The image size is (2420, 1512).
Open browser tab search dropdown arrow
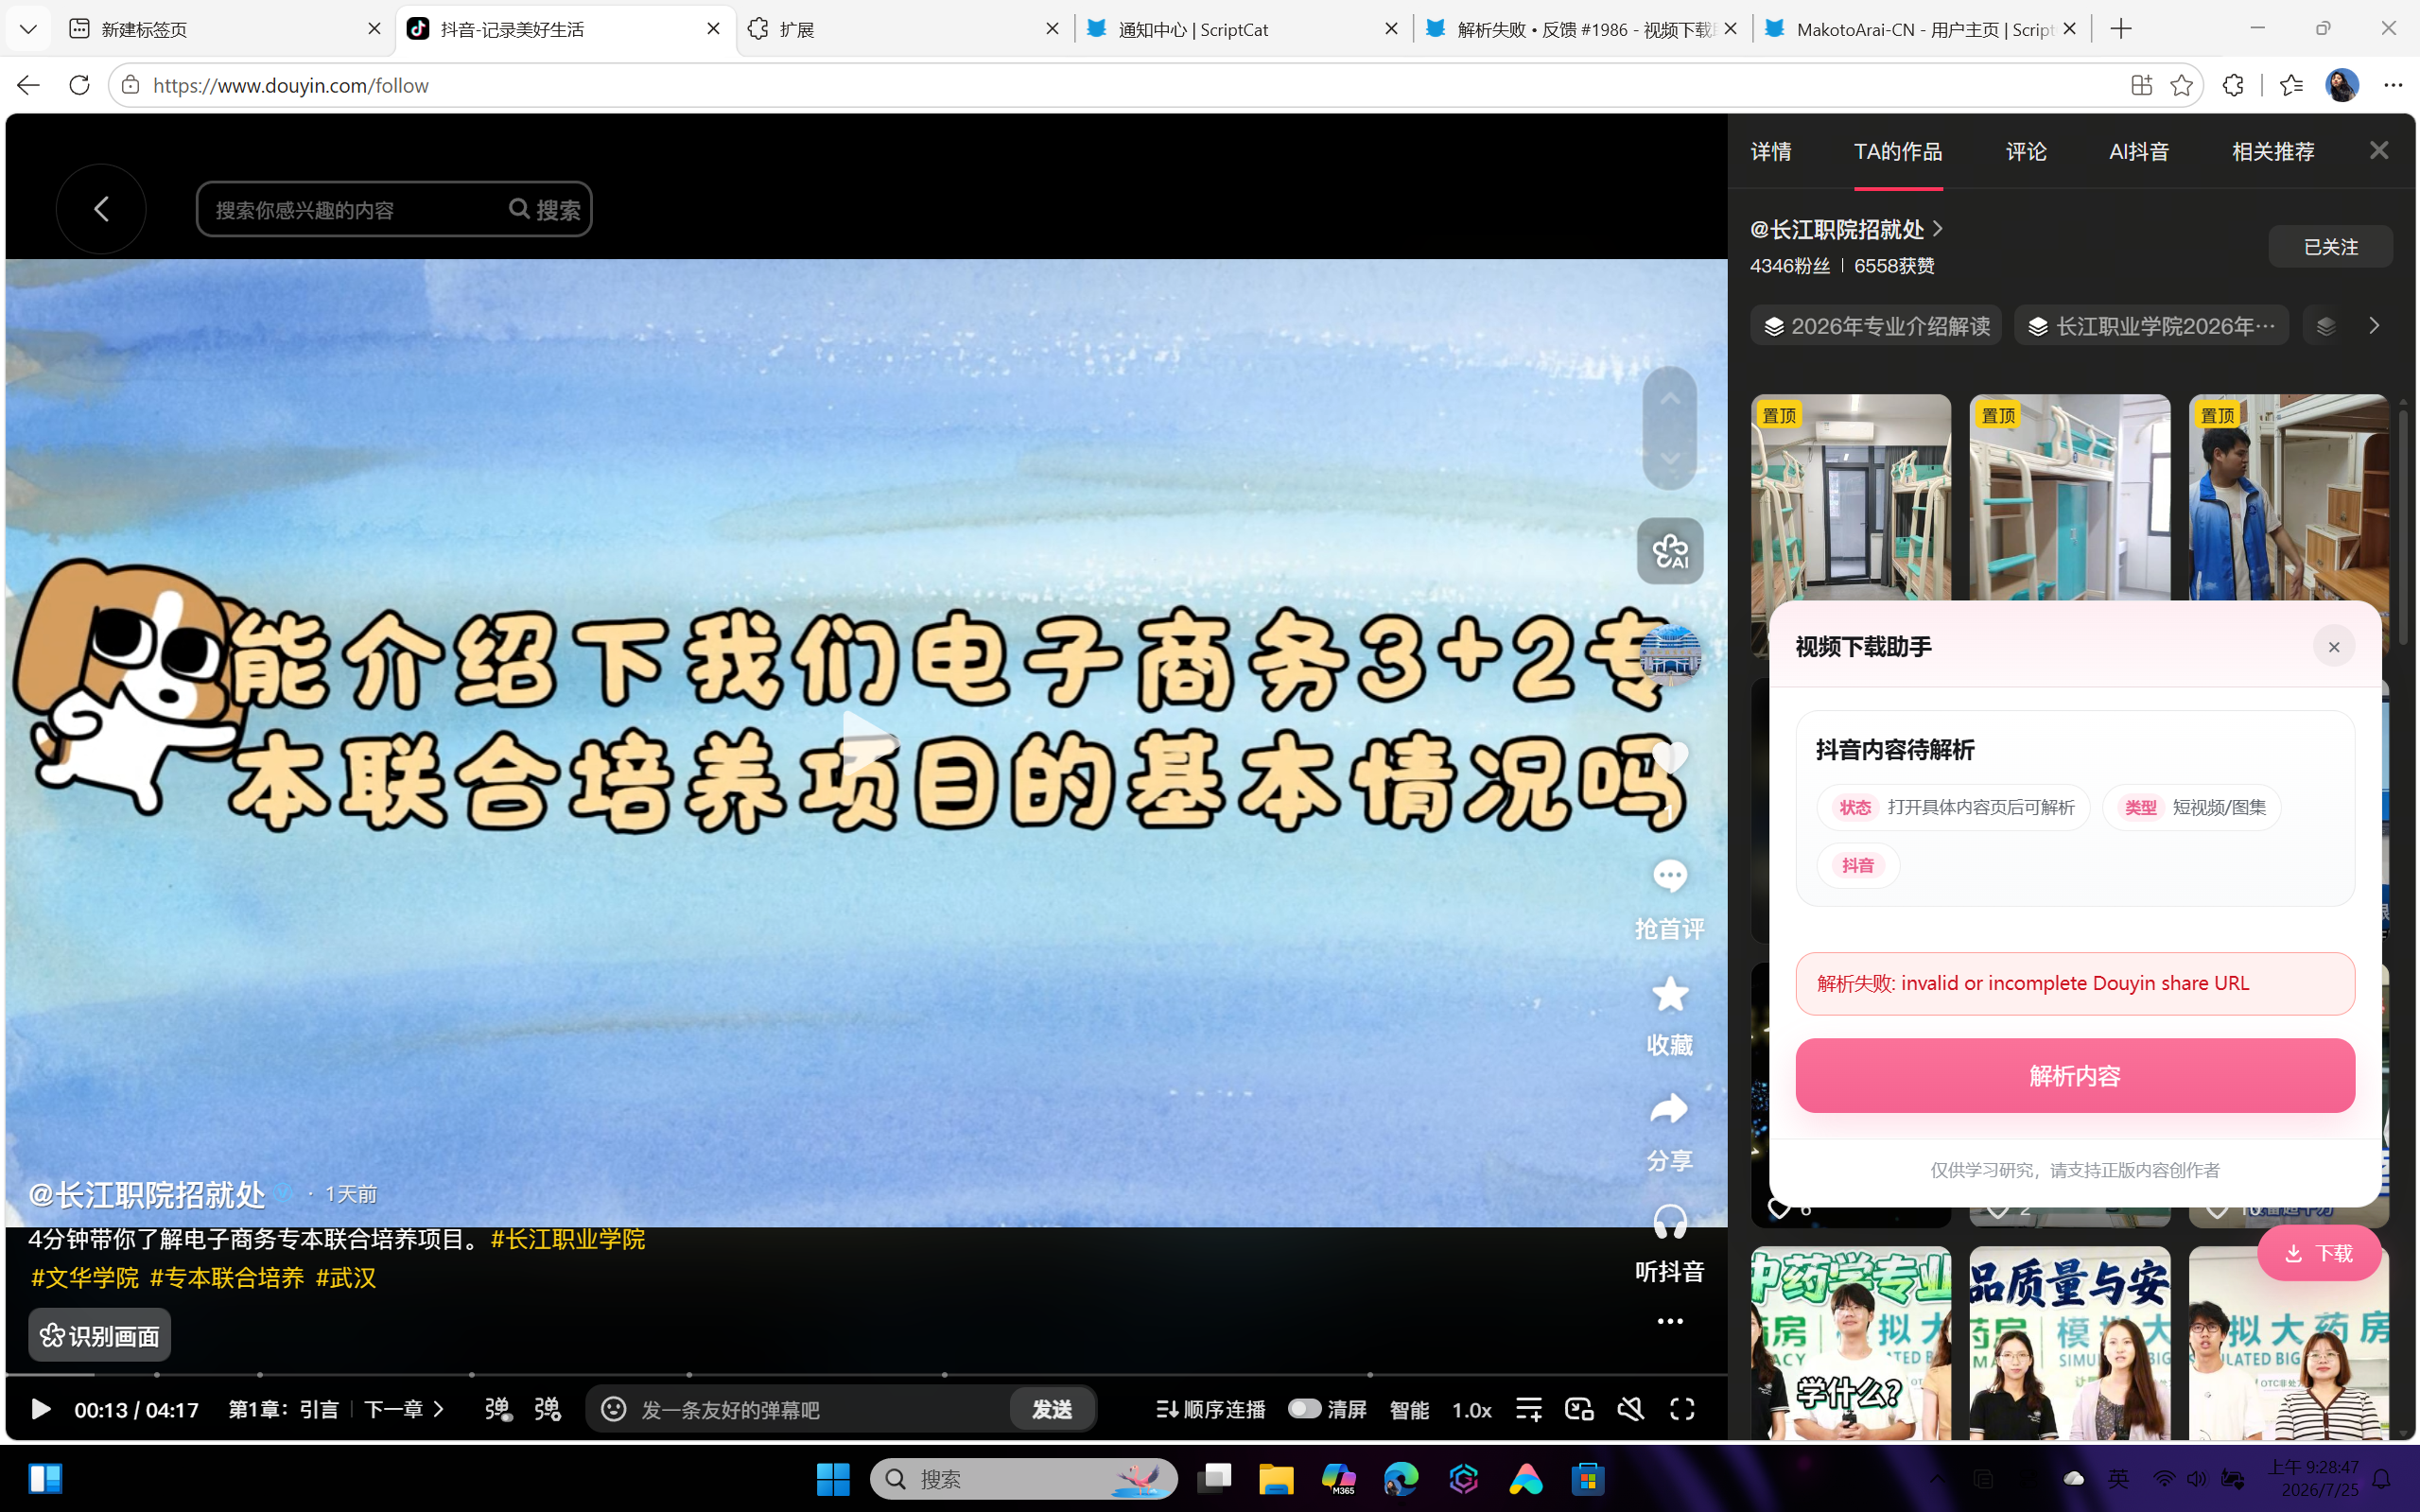click(28, 29)
